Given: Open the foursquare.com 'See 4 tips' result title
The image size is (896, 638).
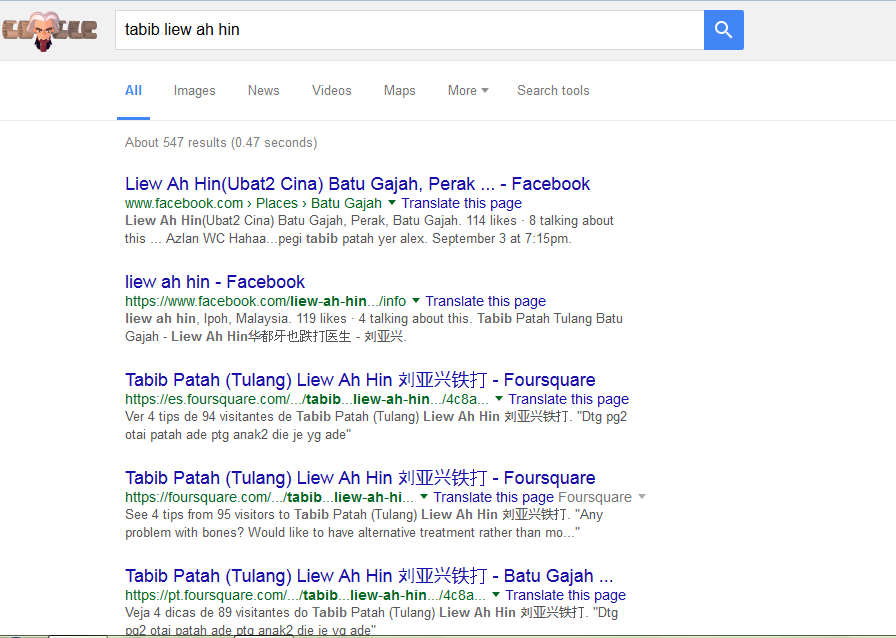Looking at the screenshot, I should pyautogui.click(x=360, y=477).
